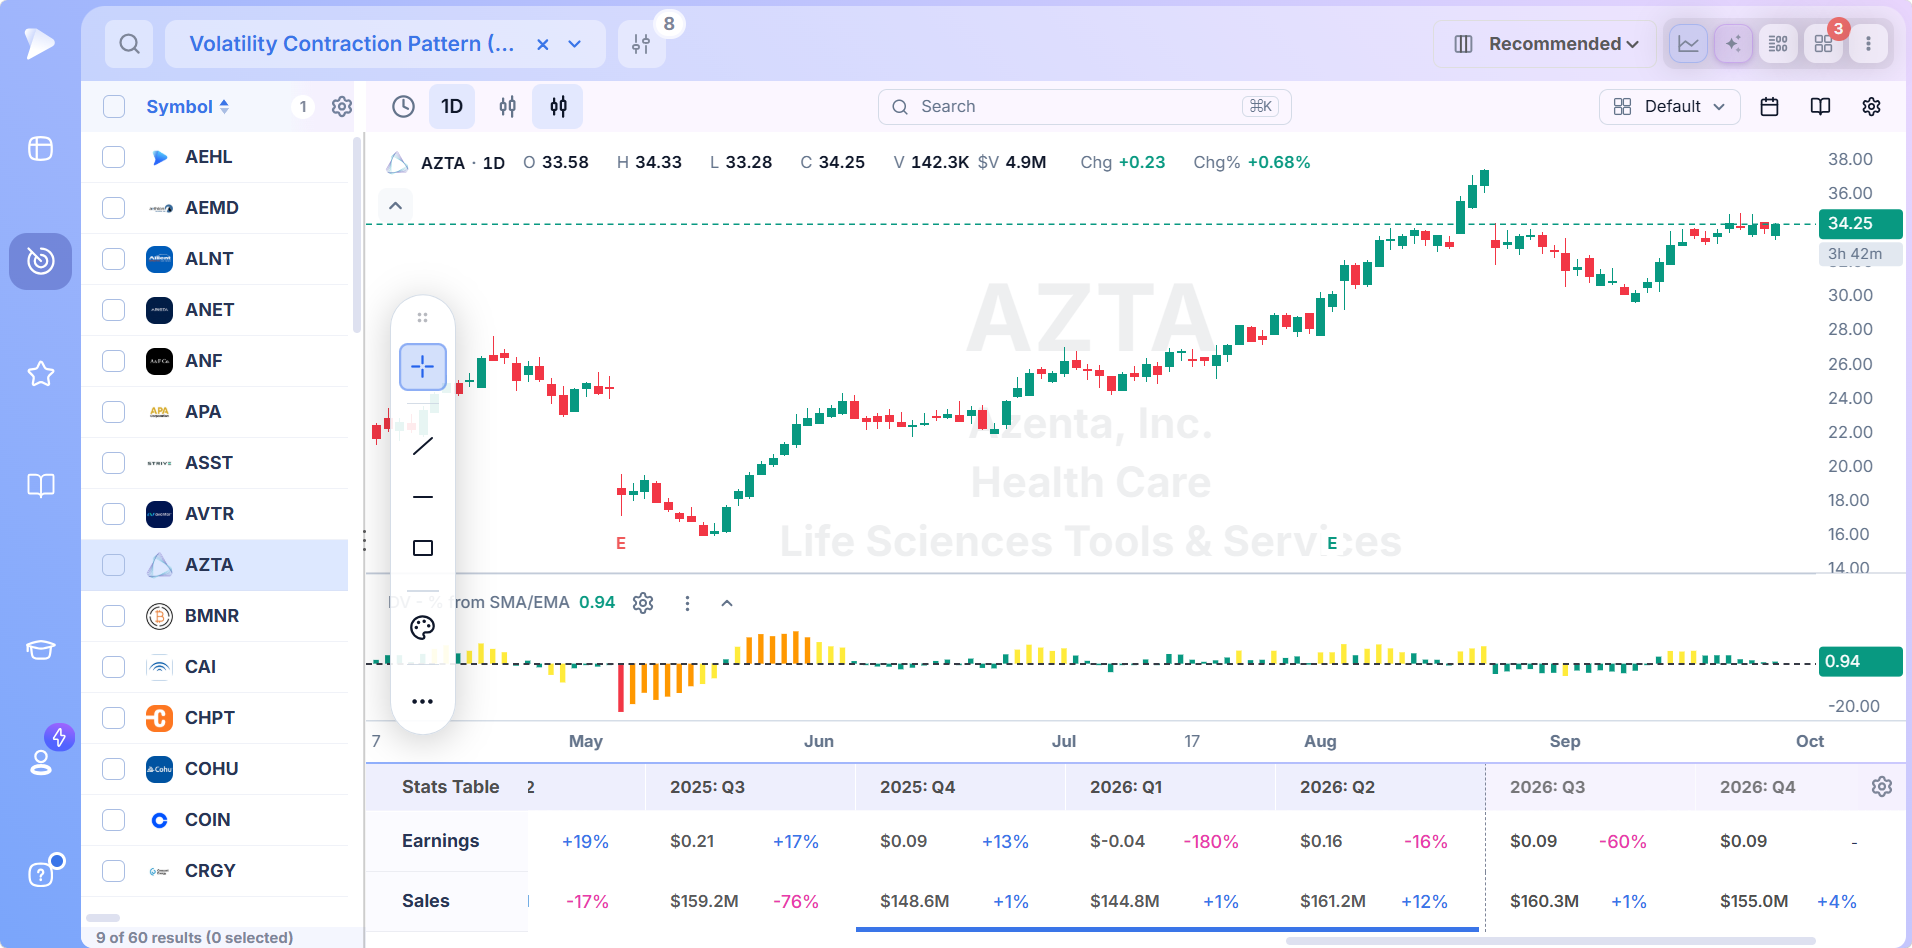Image resolution: width=1912 pixels, height=948 pixels.
Task: Open indicator settings gear beside 0.94
Action: pyautogui.click(x=643, y=603)
